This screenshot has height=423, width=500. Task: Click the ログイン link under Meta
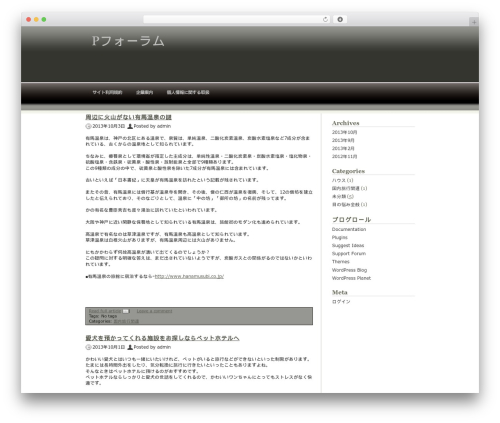[341, 302]
